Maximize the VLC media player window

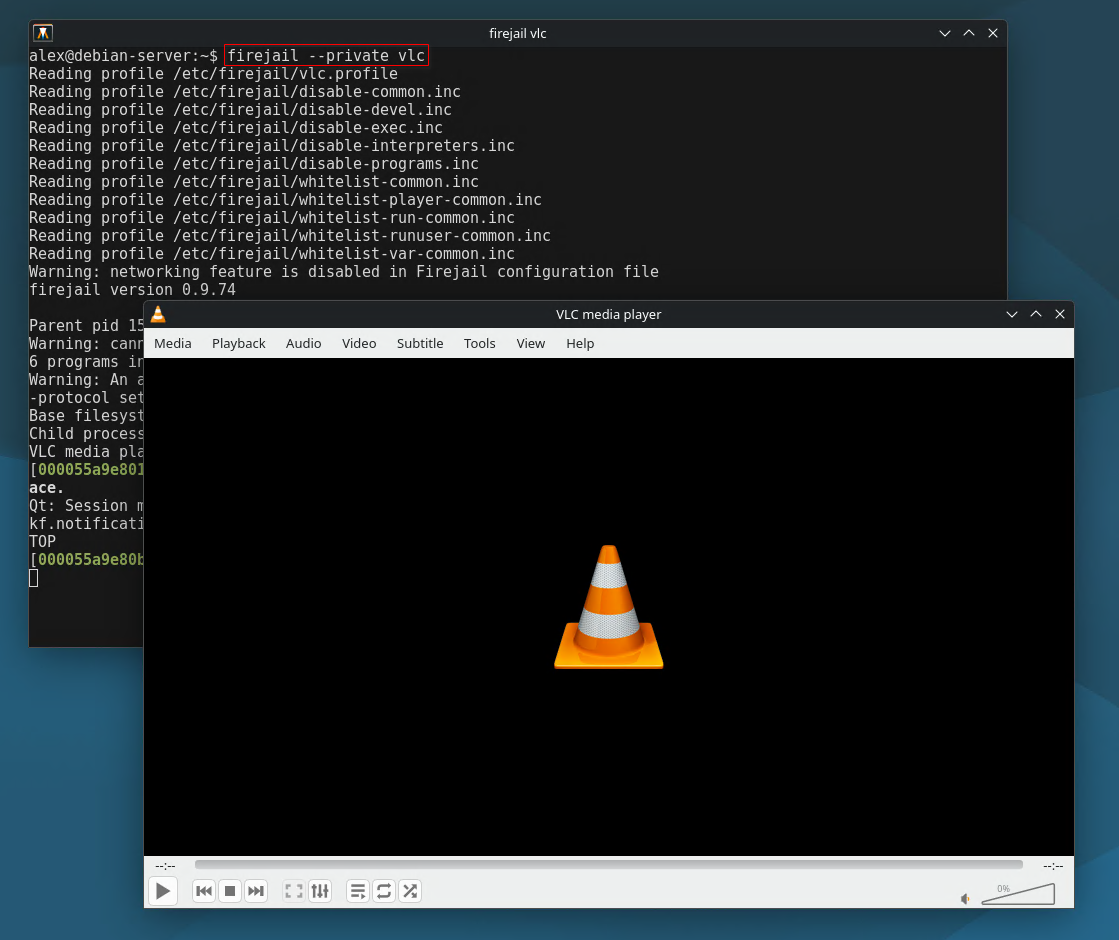pos(1036,314)
